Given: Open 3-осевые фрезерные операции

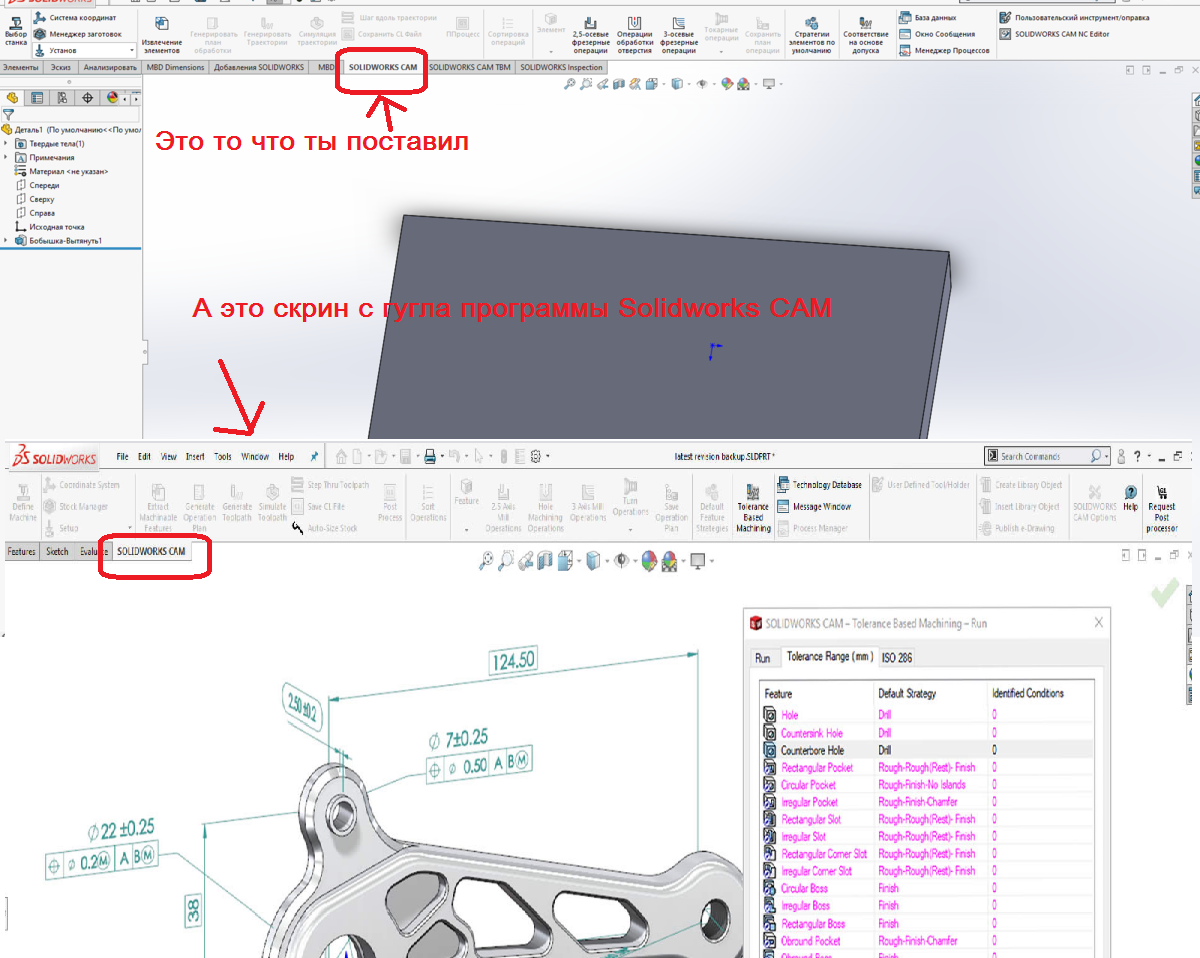Looking at the screenshot, I should (679, 34).
